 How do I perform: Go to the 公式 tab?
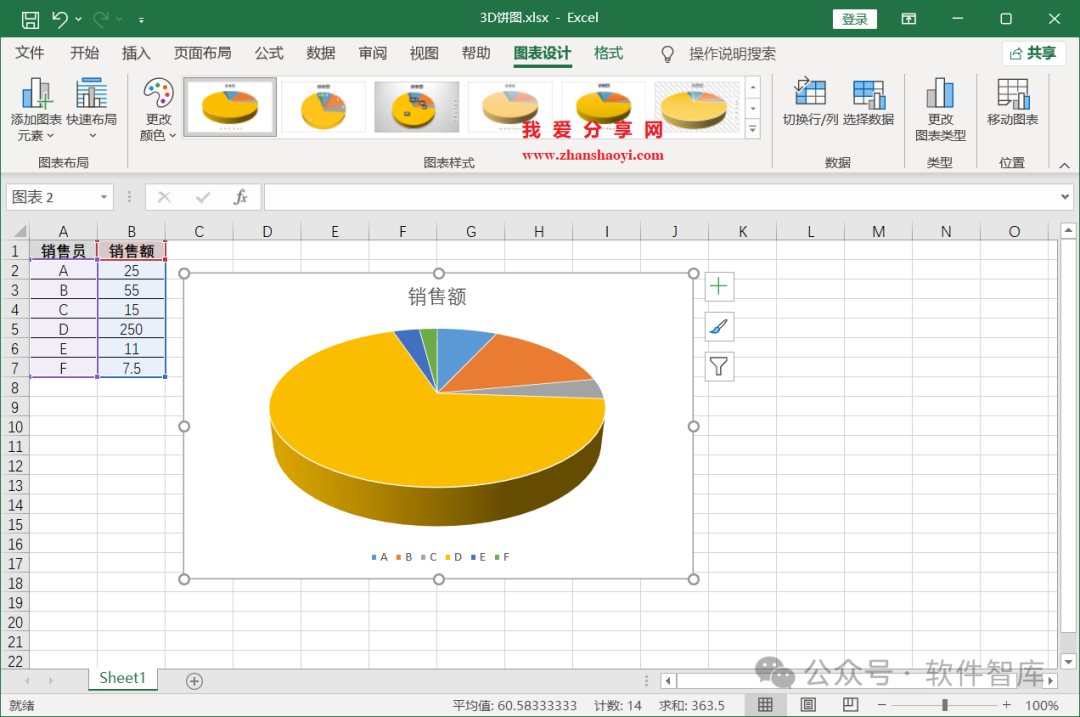[269, 54]
